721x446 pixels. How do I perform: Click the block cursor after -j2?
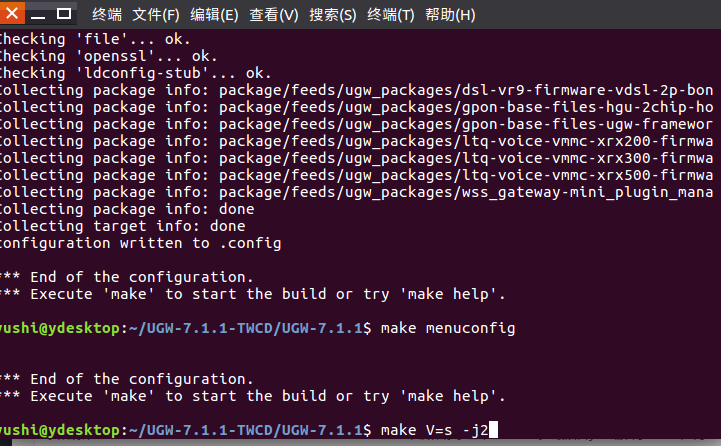(493, 429)
